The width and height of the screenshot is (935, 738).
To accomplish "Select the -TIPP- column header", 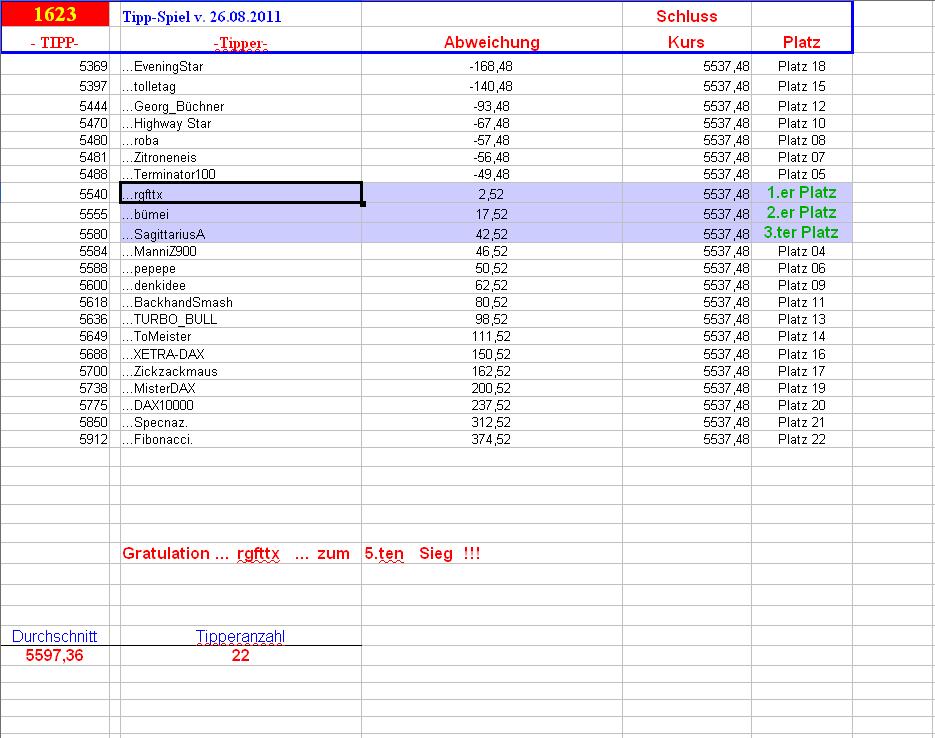I will [55, 42].
